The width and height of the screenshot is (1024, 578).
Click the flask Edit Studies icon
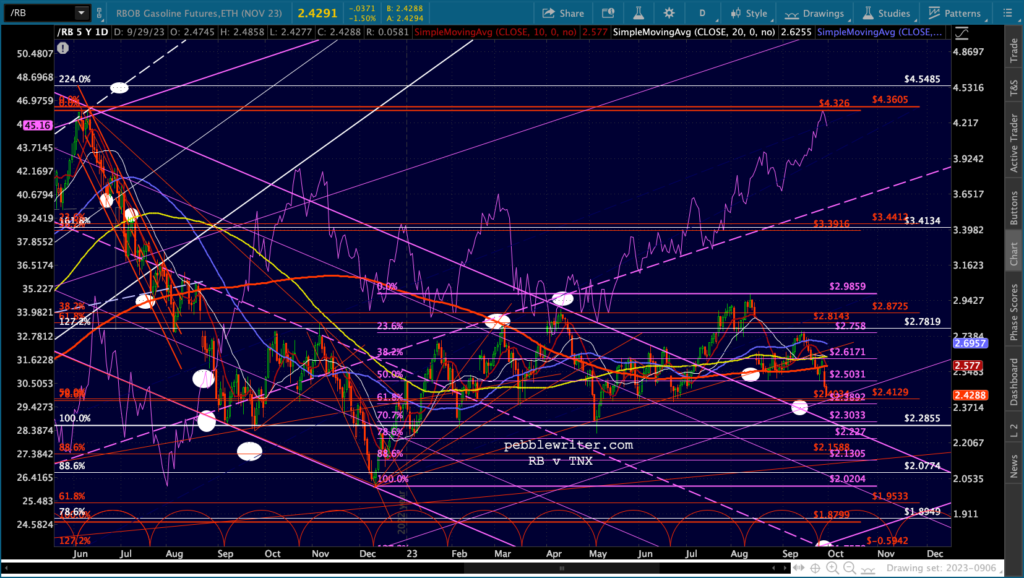click(x=638, y=13)
